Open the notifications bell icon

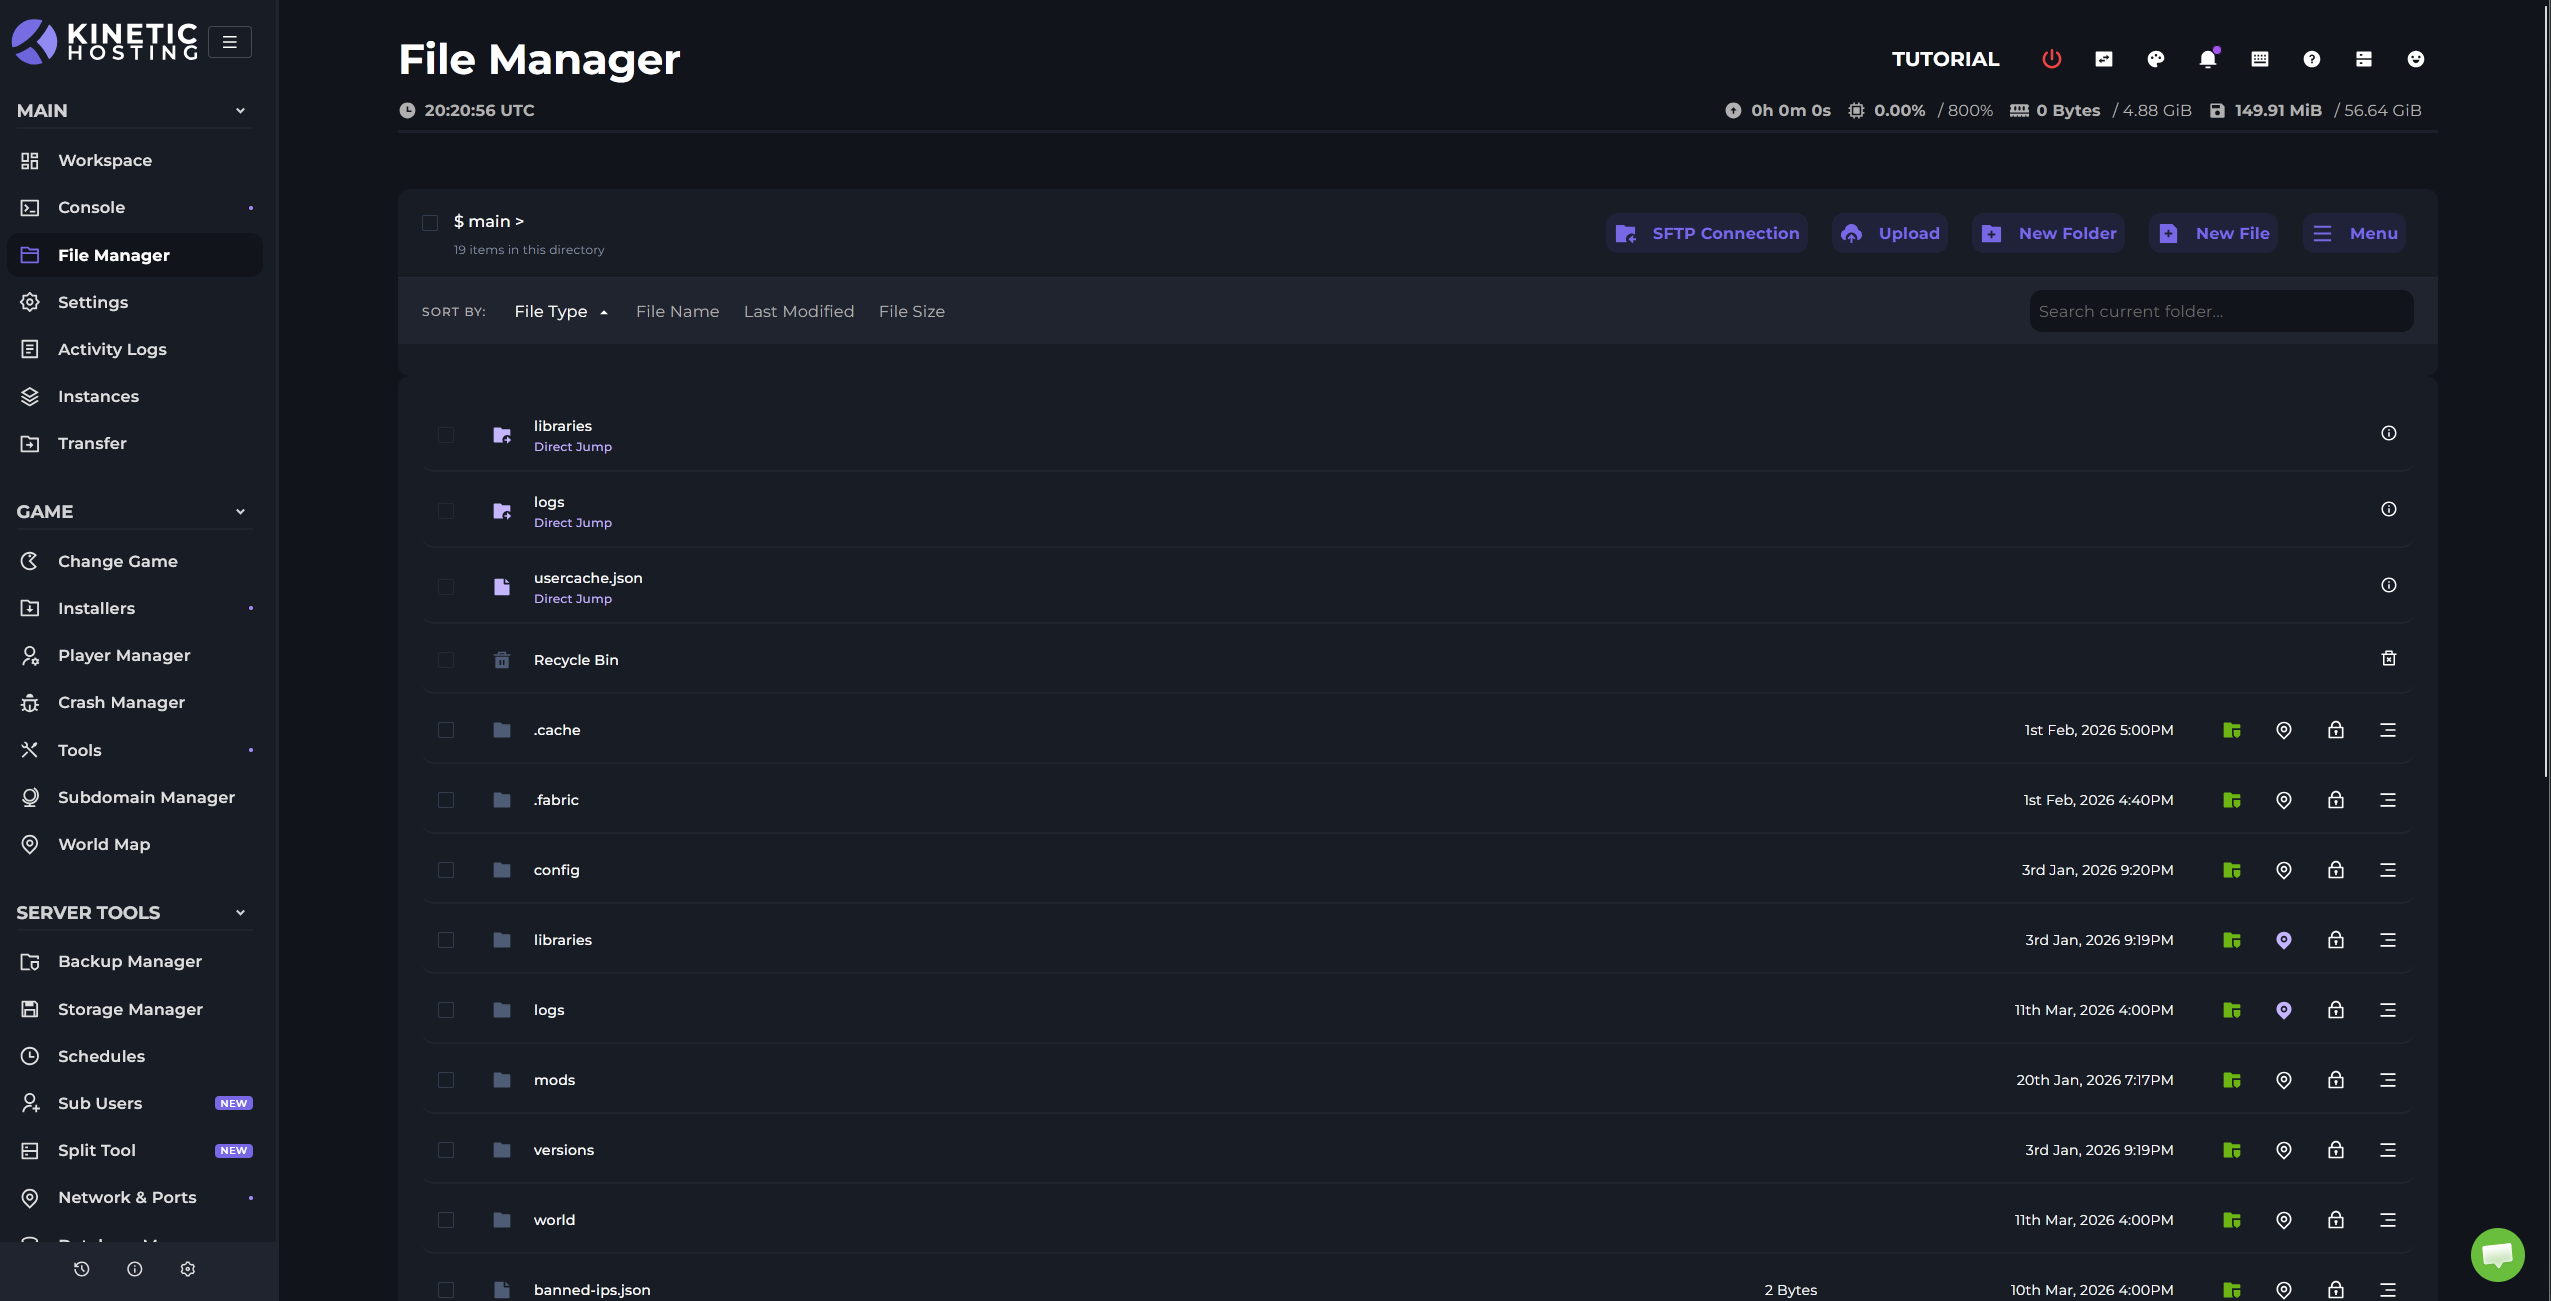pos(2208,59)
